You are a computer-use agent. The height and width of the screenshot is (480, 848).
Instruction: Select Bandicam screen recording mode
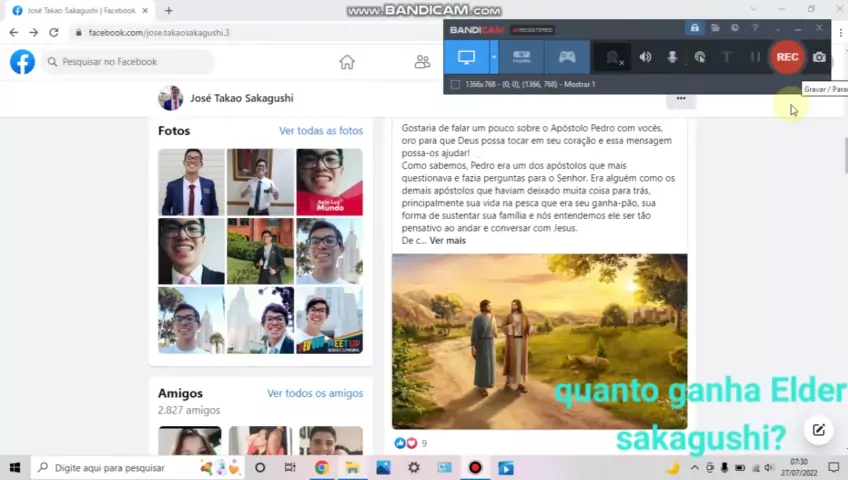pyautogui.click(x=466, y=57)
